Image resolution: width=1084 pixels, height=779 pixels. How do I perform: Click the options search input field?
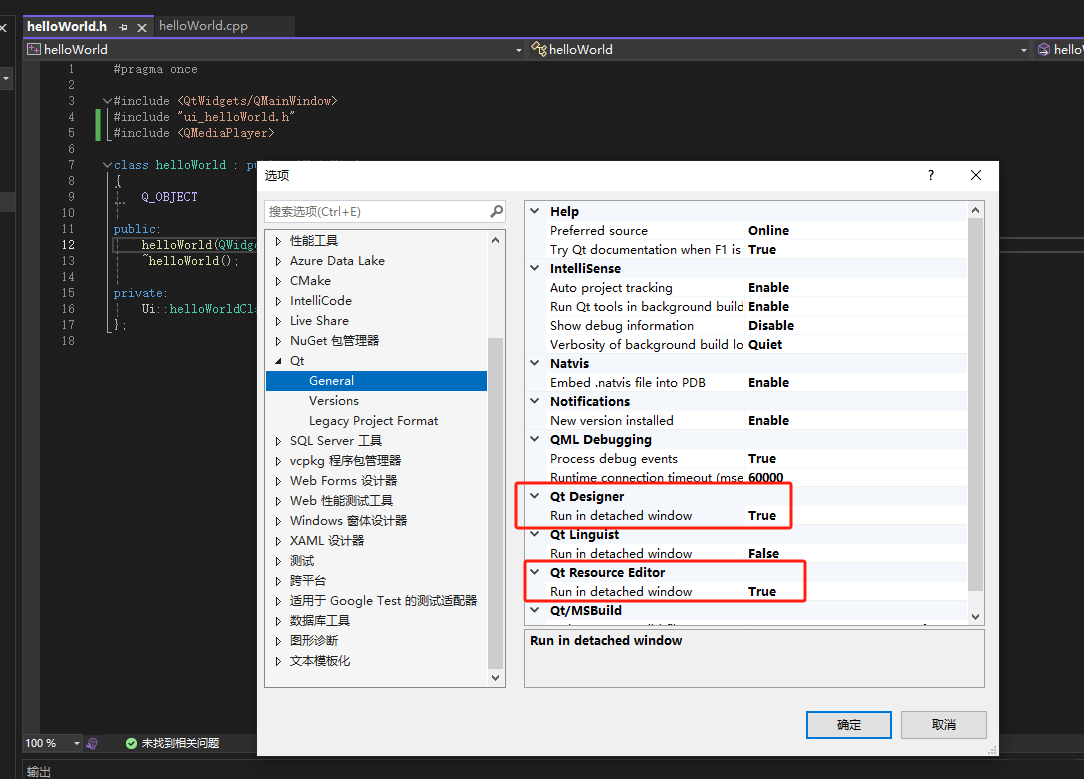pyautogui.click(x=376, y=211)
